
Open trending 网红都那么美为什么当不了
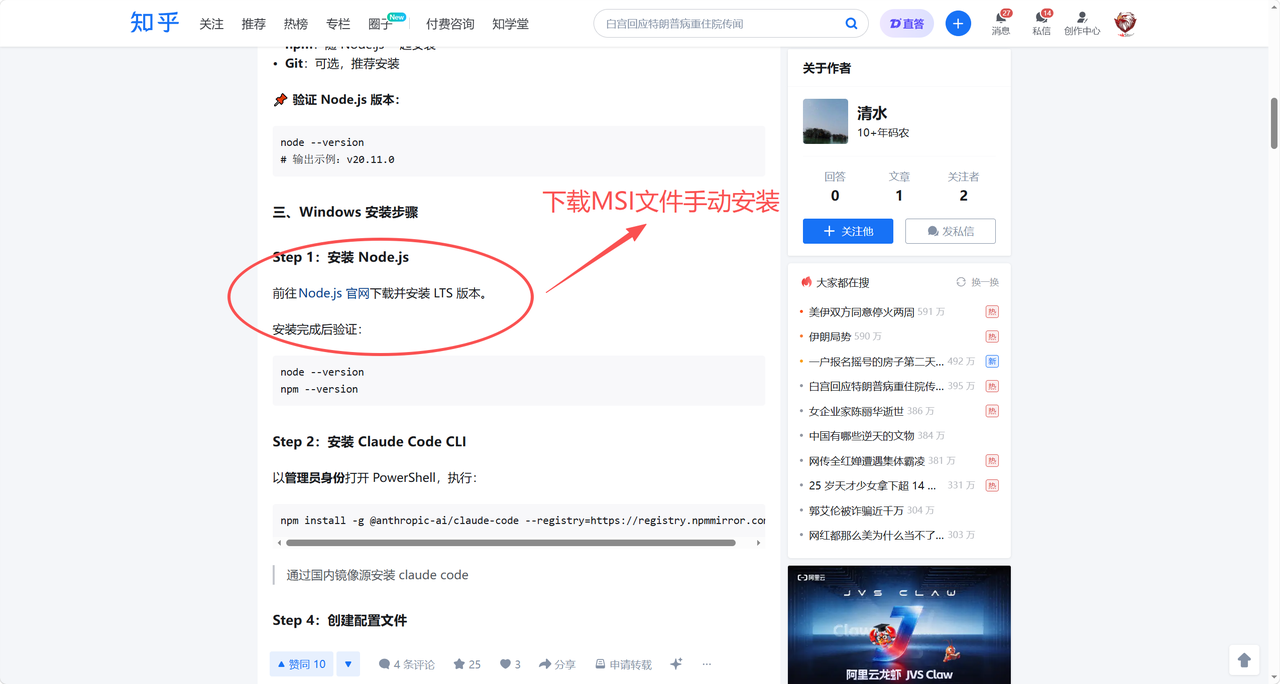(876, 535)
